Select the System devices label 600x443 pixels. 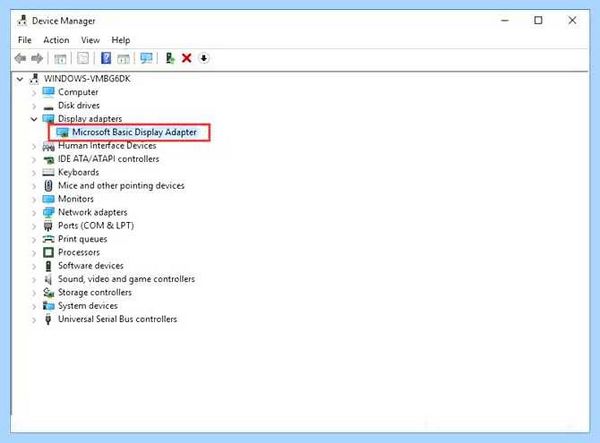tap(88, 306)
